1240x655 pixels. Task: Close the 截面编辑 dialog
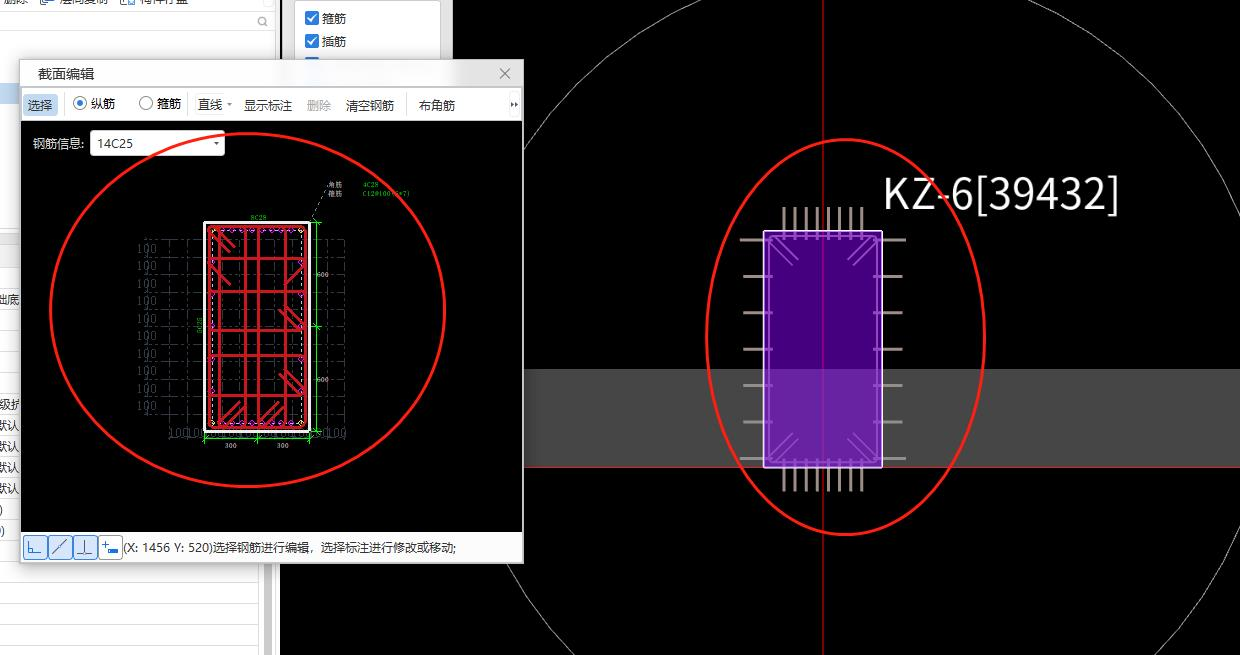point(505,73)
